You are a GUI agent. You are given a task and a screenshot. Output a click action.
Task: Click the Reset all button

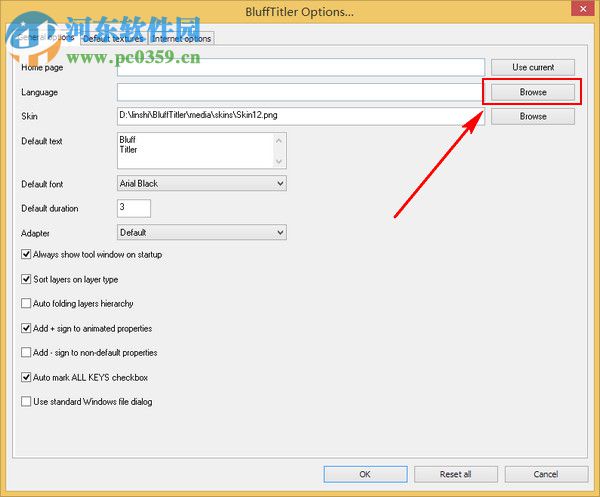point(456,474)
